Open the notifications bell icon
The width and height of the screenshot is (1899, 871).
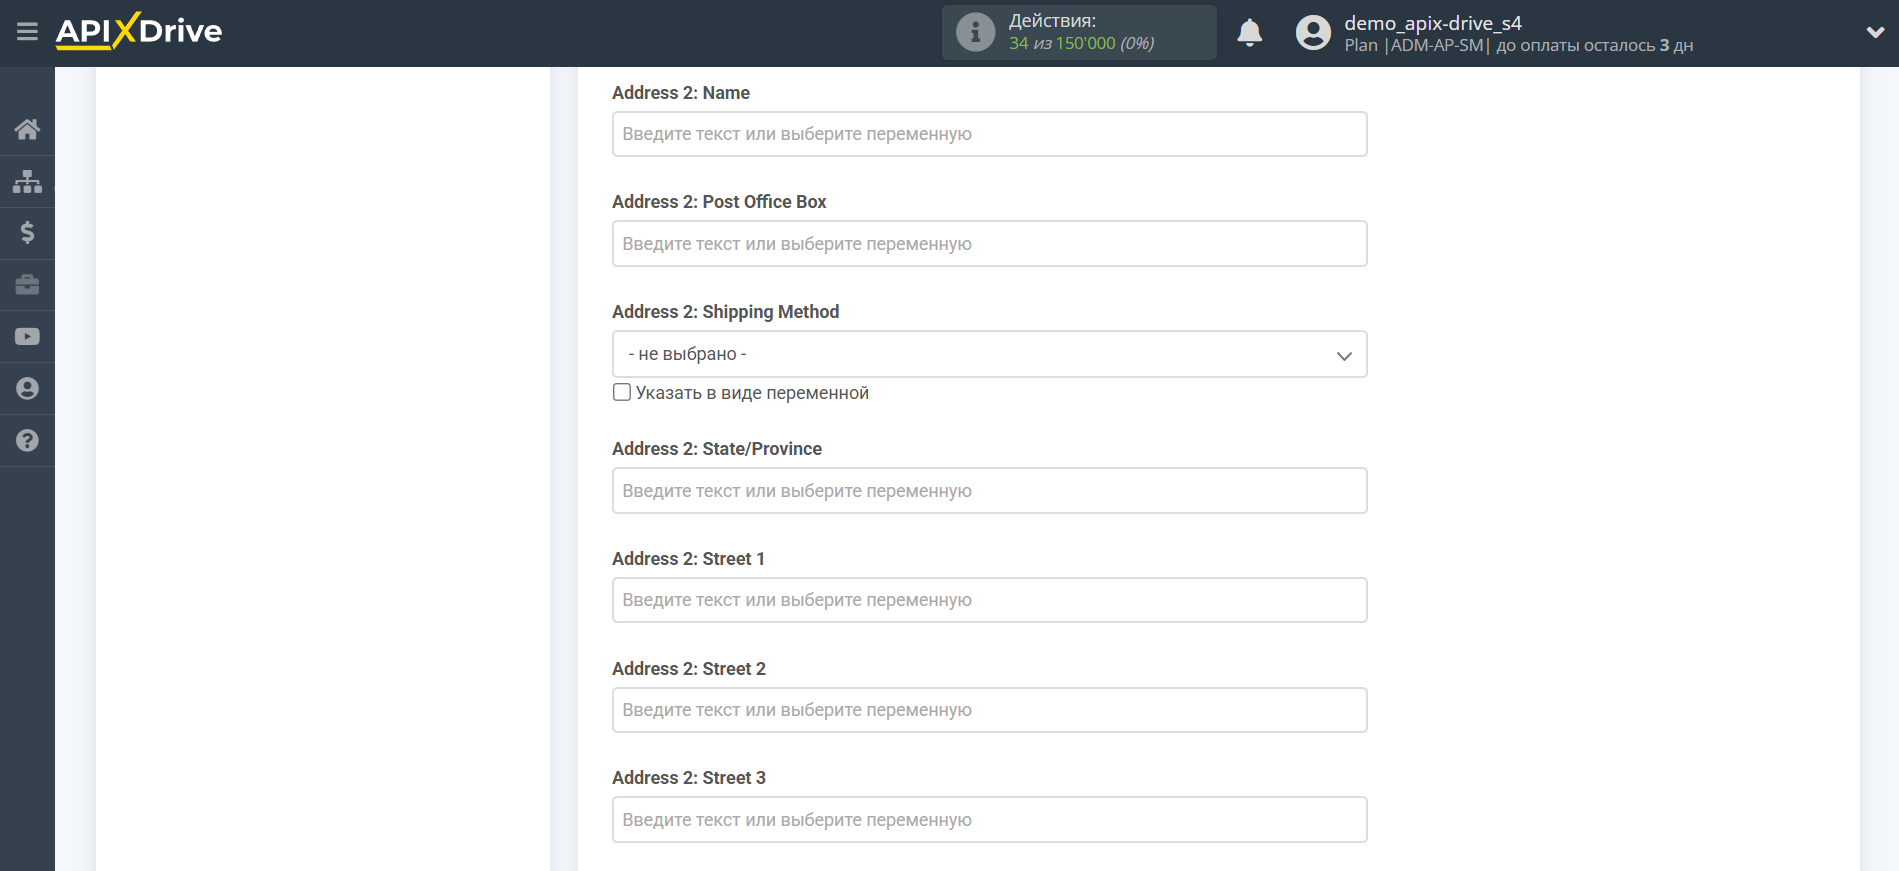pos(1249,33)
